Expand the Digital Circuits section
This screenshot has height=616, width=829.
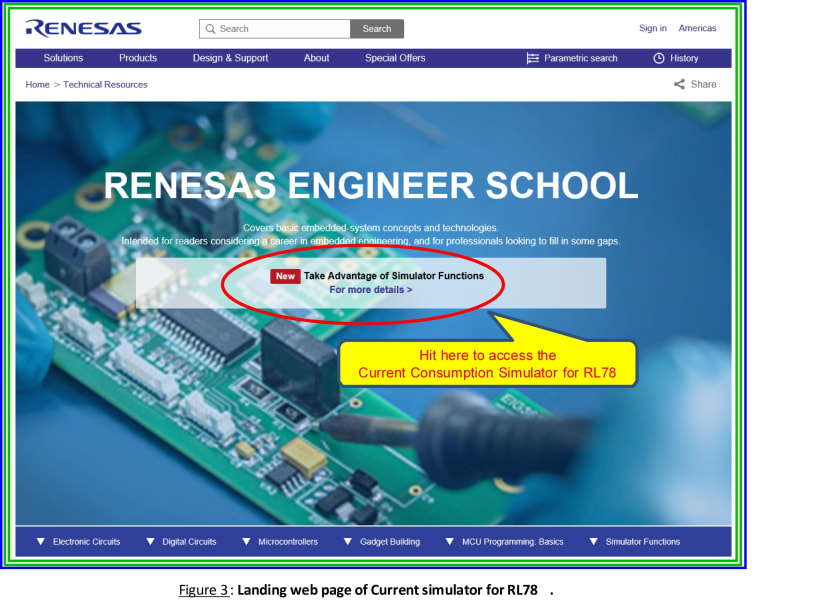coord(181,541)
